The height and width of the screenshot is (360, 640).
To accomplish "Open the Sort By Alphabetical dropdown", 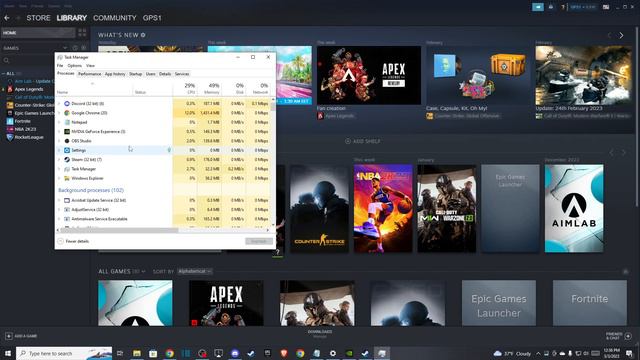I will 195,271.
